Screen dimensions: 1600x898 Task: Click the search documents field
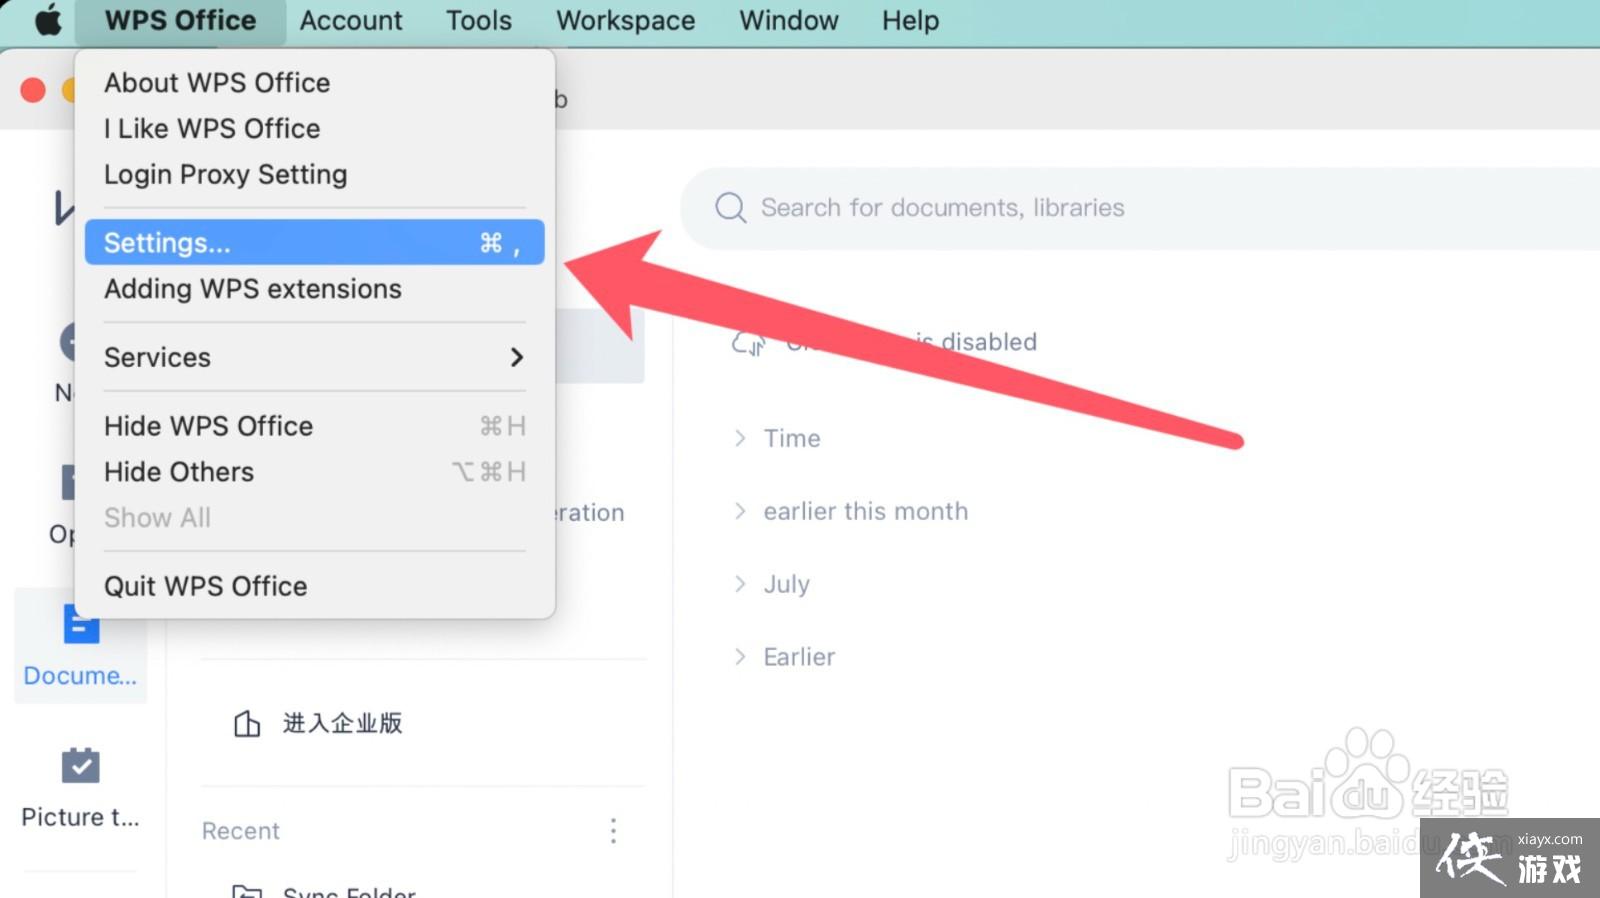(1140, 208)
